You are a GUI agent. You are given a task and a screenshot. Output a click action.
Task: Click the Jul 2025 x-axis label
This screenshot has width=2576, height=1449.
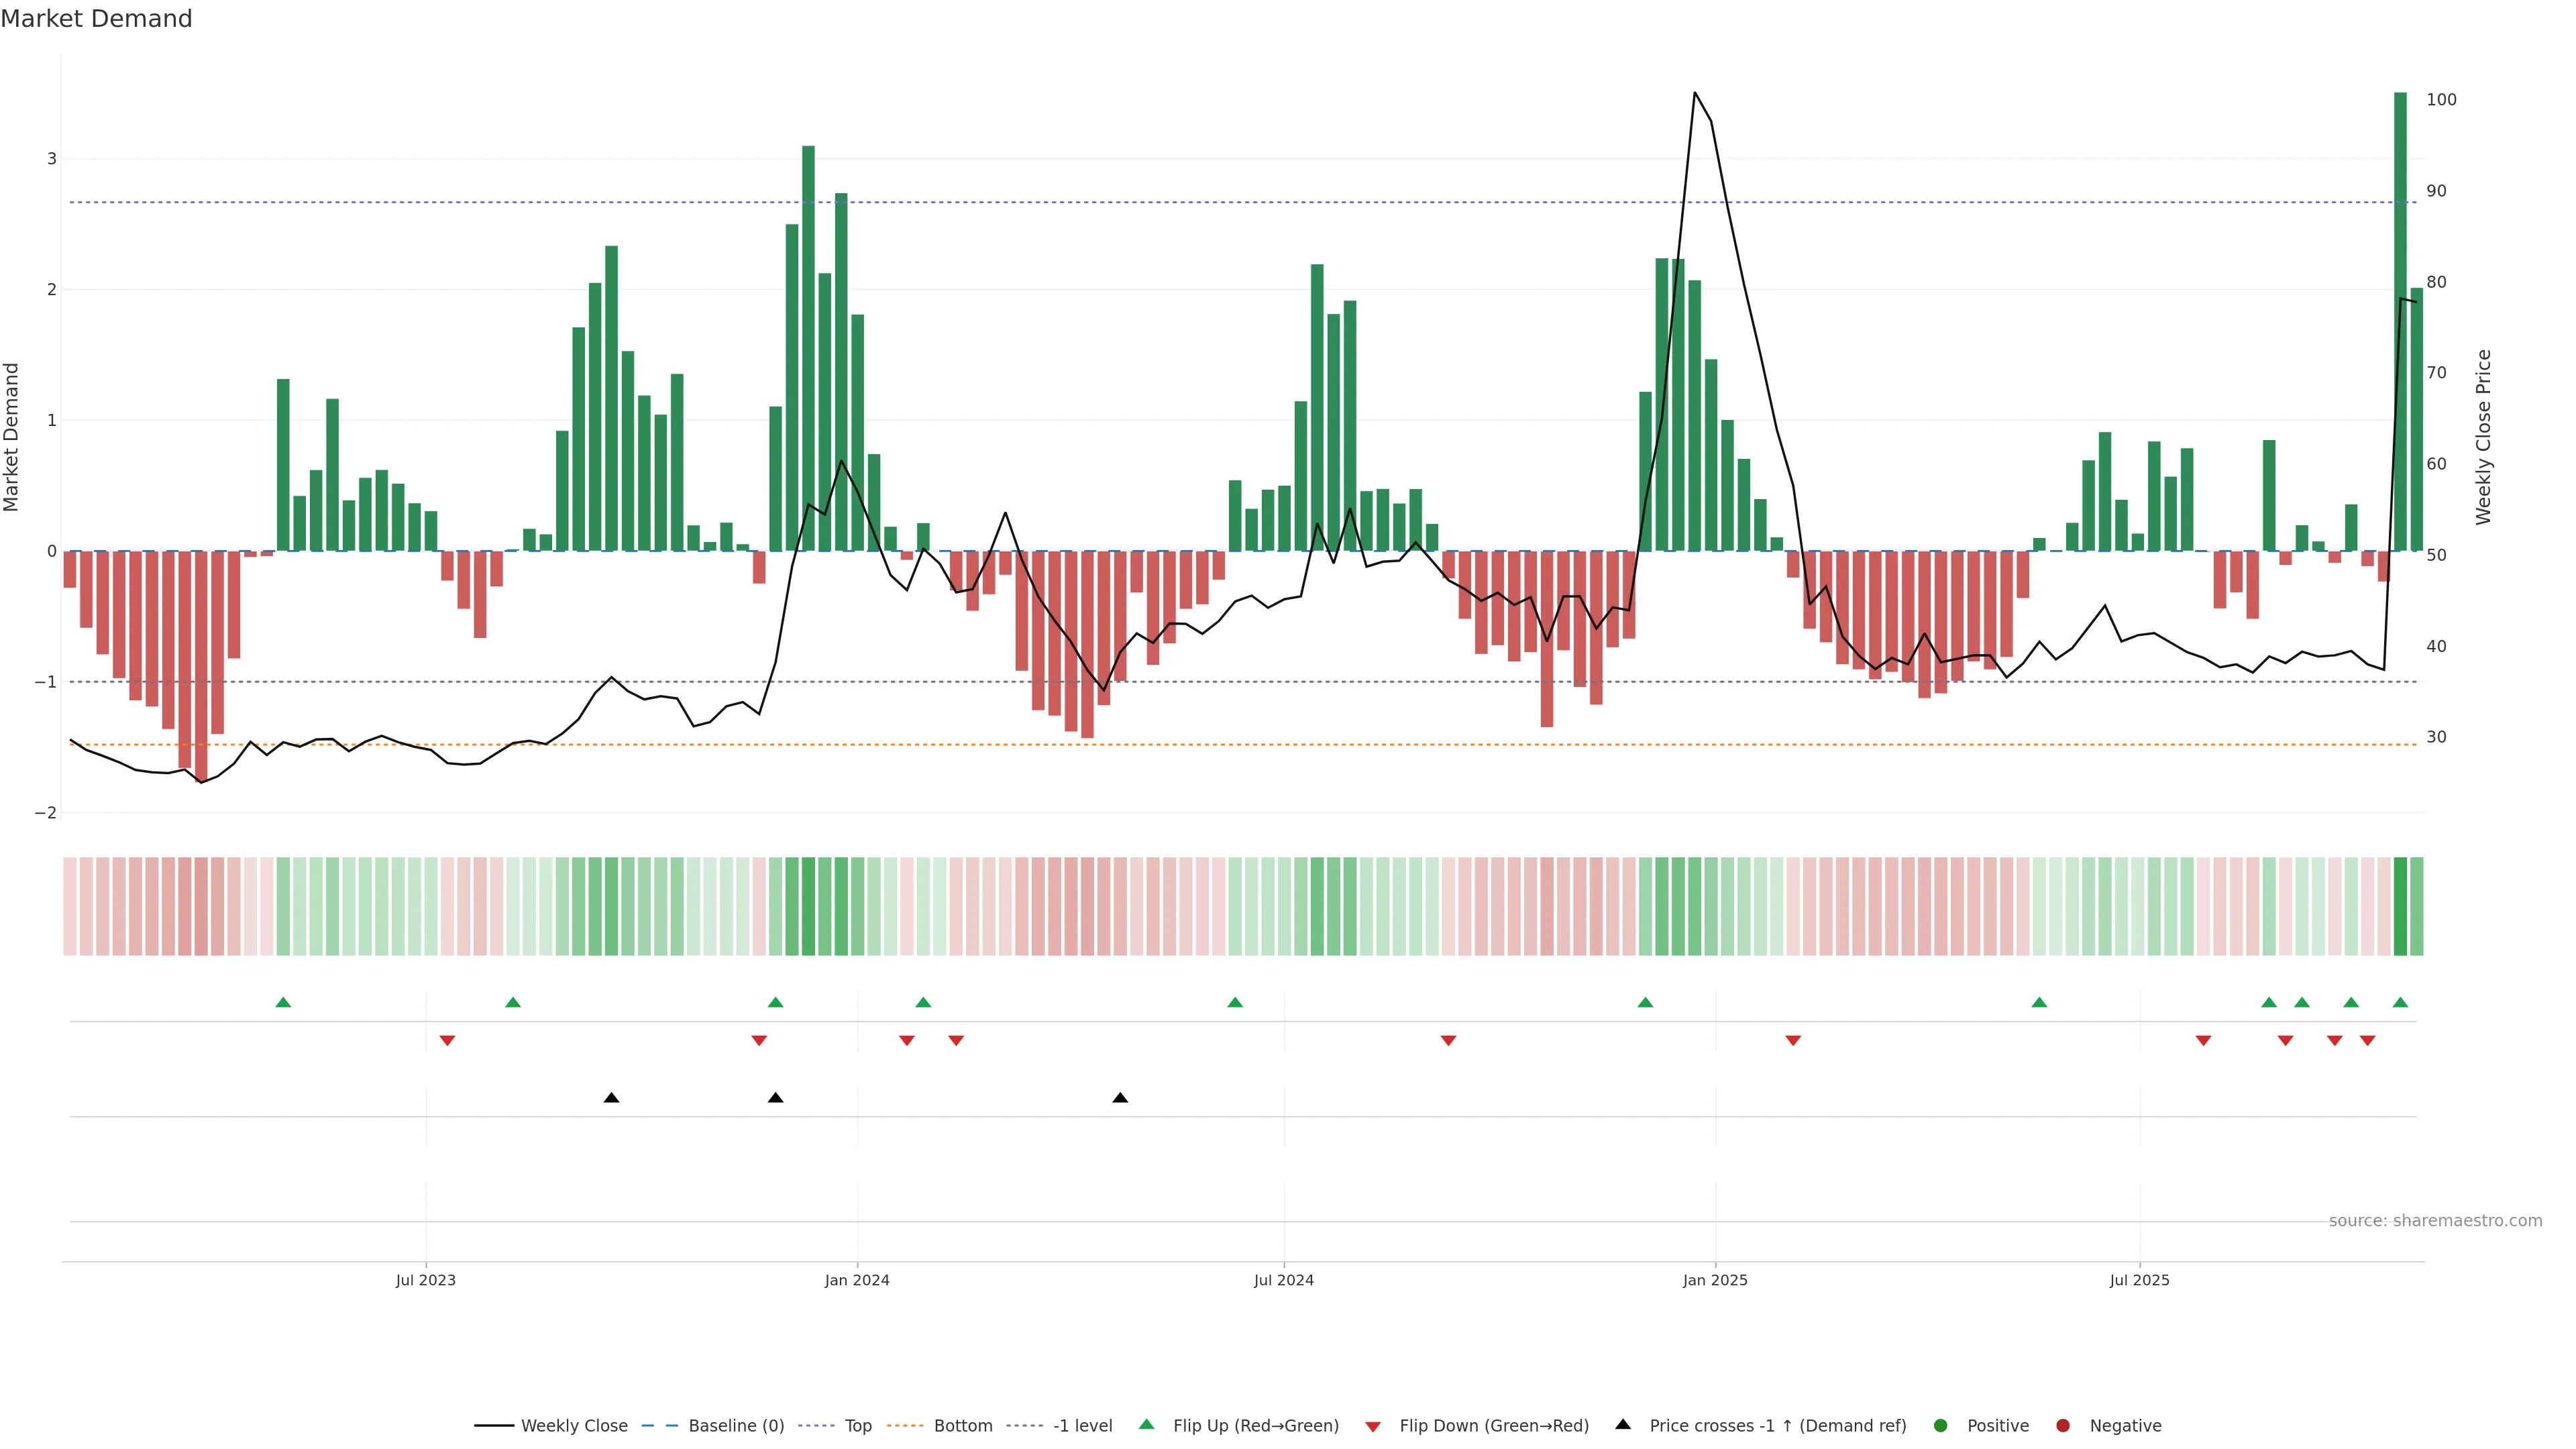pyautogui.click(x=2139, y=1280)
